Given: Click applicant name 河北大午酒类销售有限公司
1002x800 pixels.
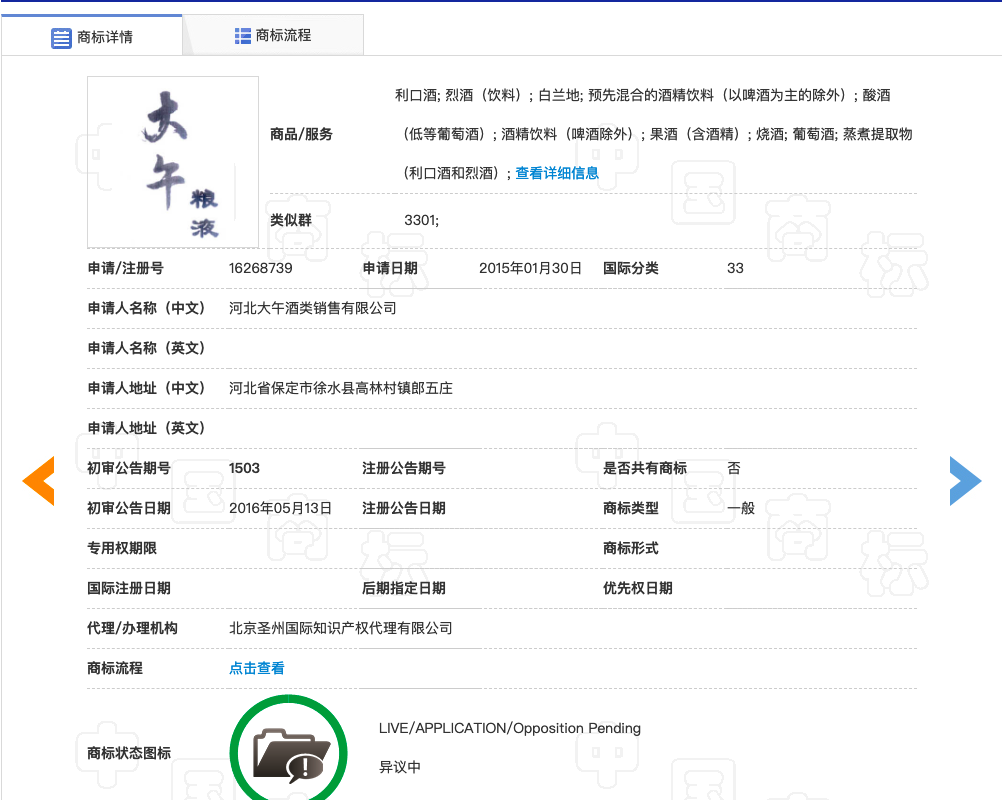Looking at the screenshot, I should point(313,308).
